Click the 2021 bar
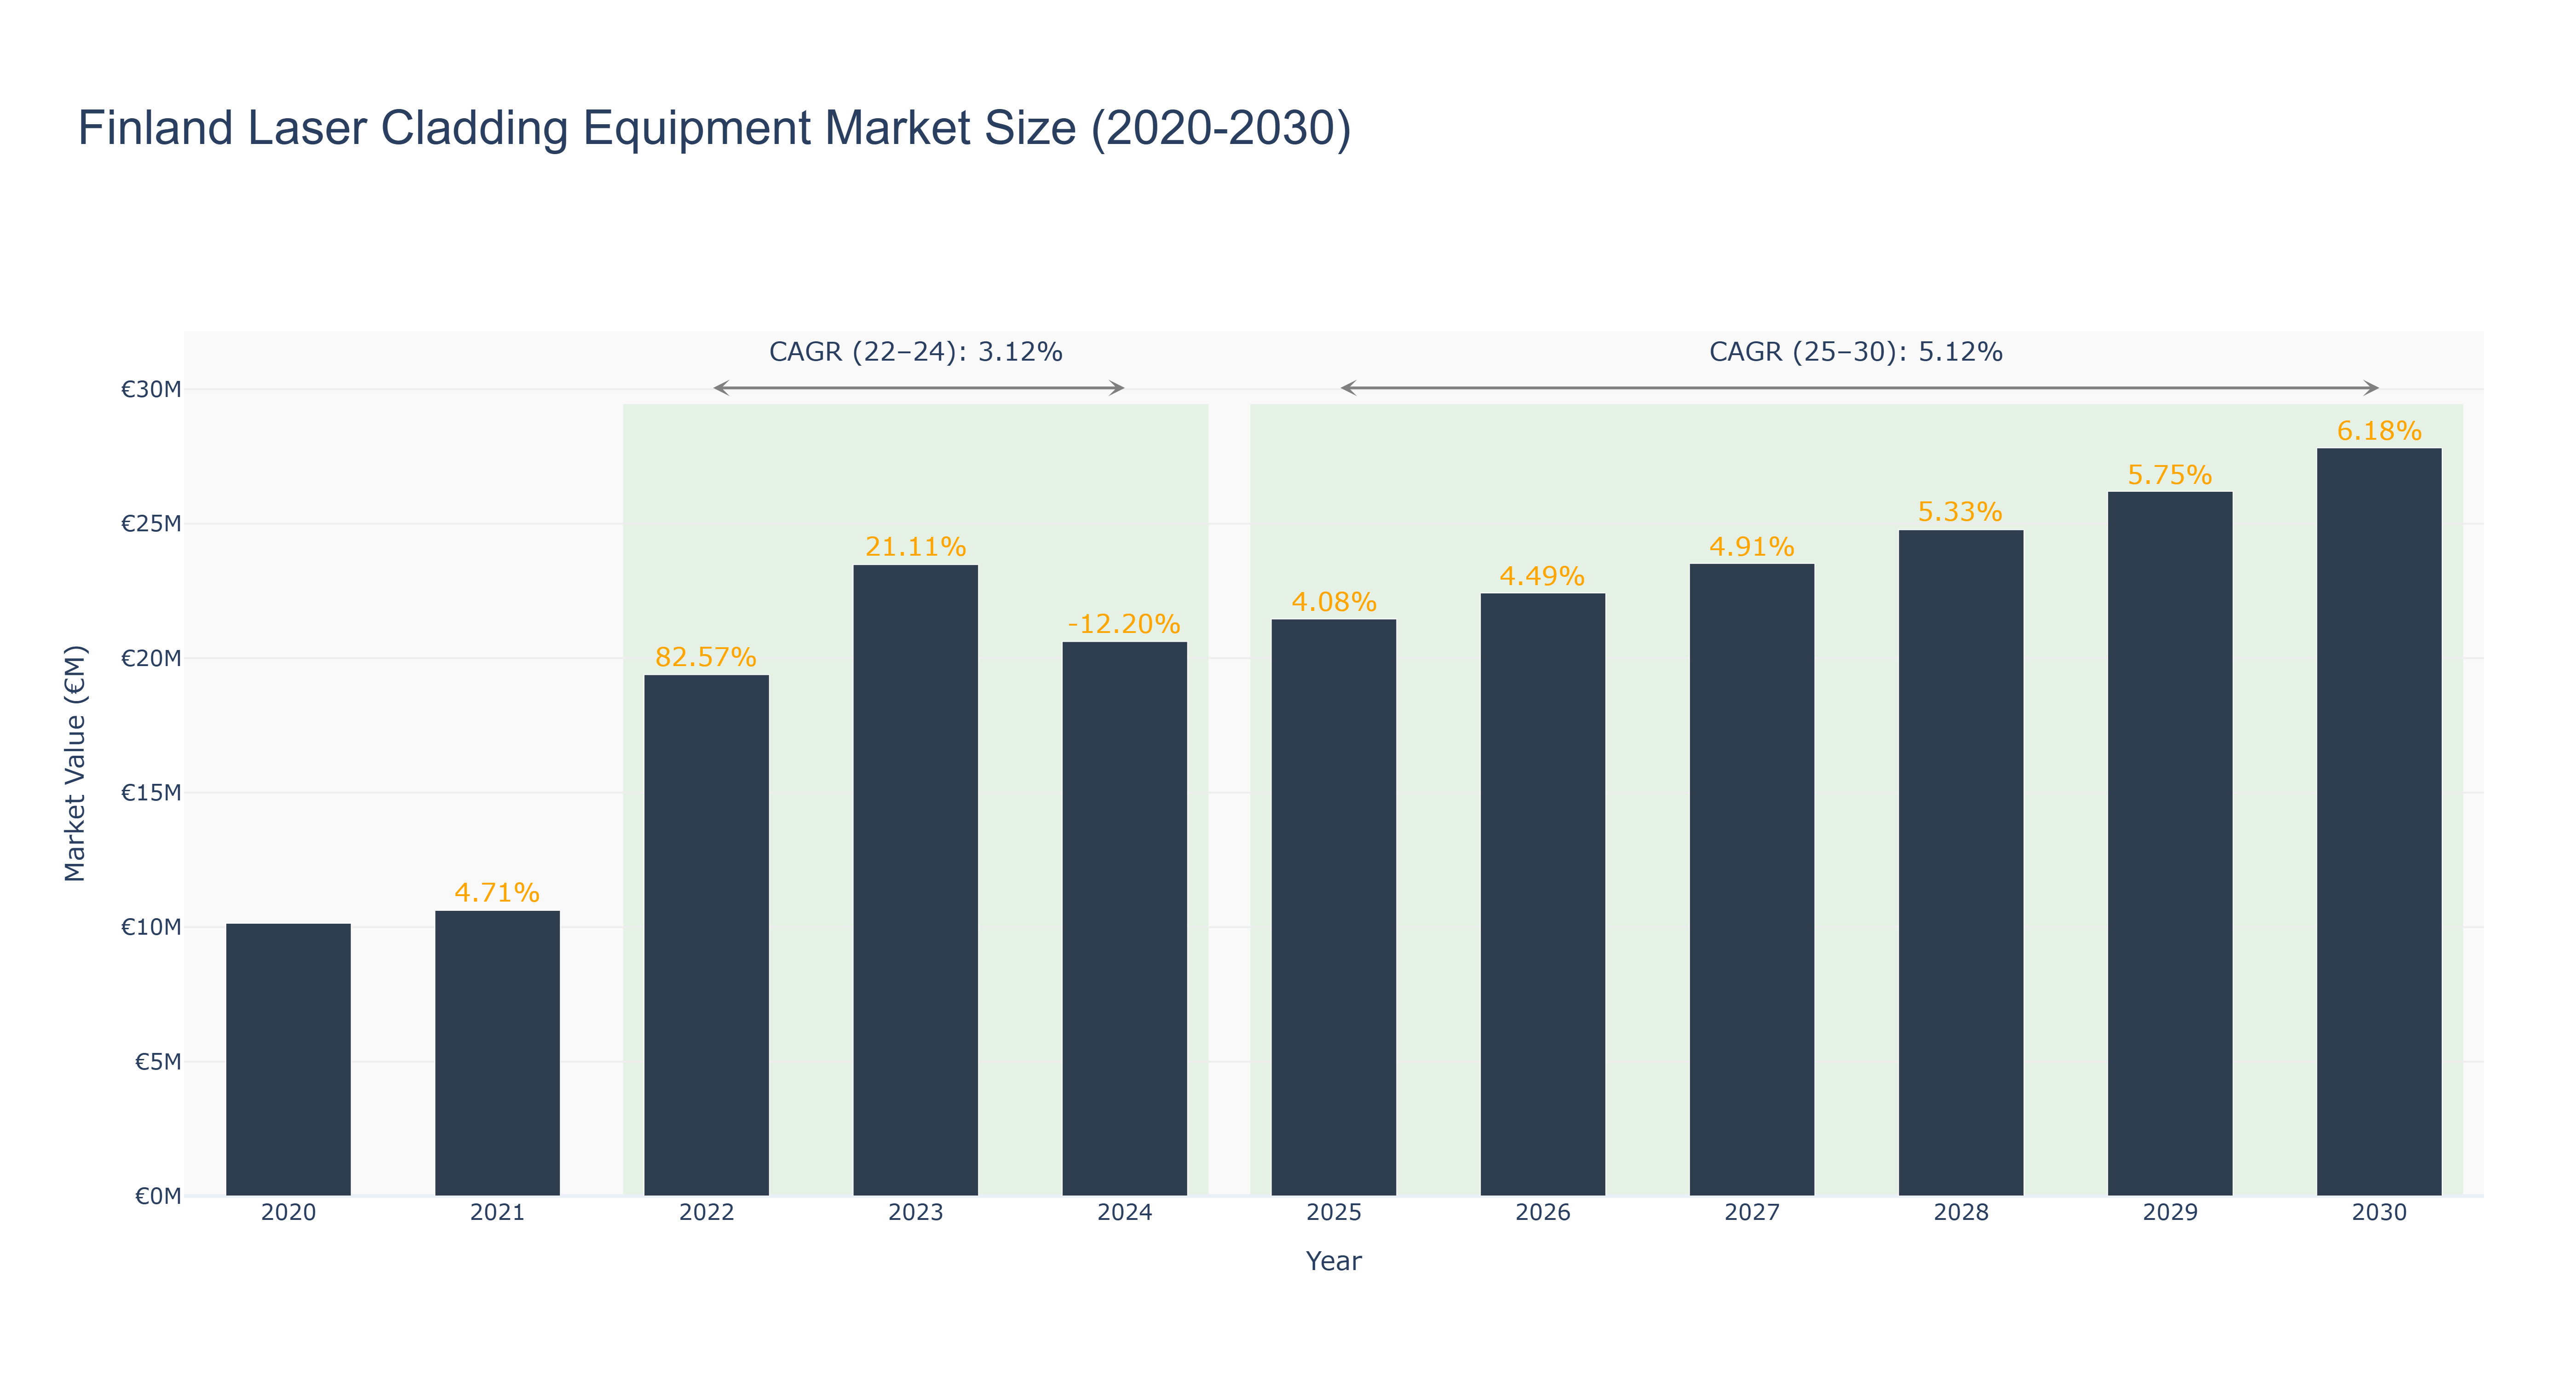 (497, 1052)
